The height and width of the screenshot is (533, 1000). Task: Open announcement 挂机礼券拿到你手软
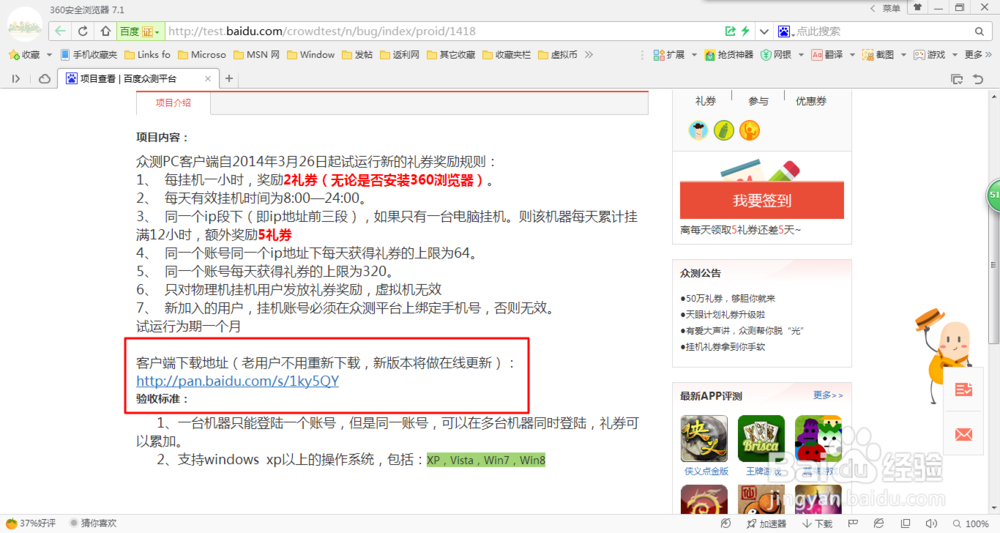[x=723, y=347]
